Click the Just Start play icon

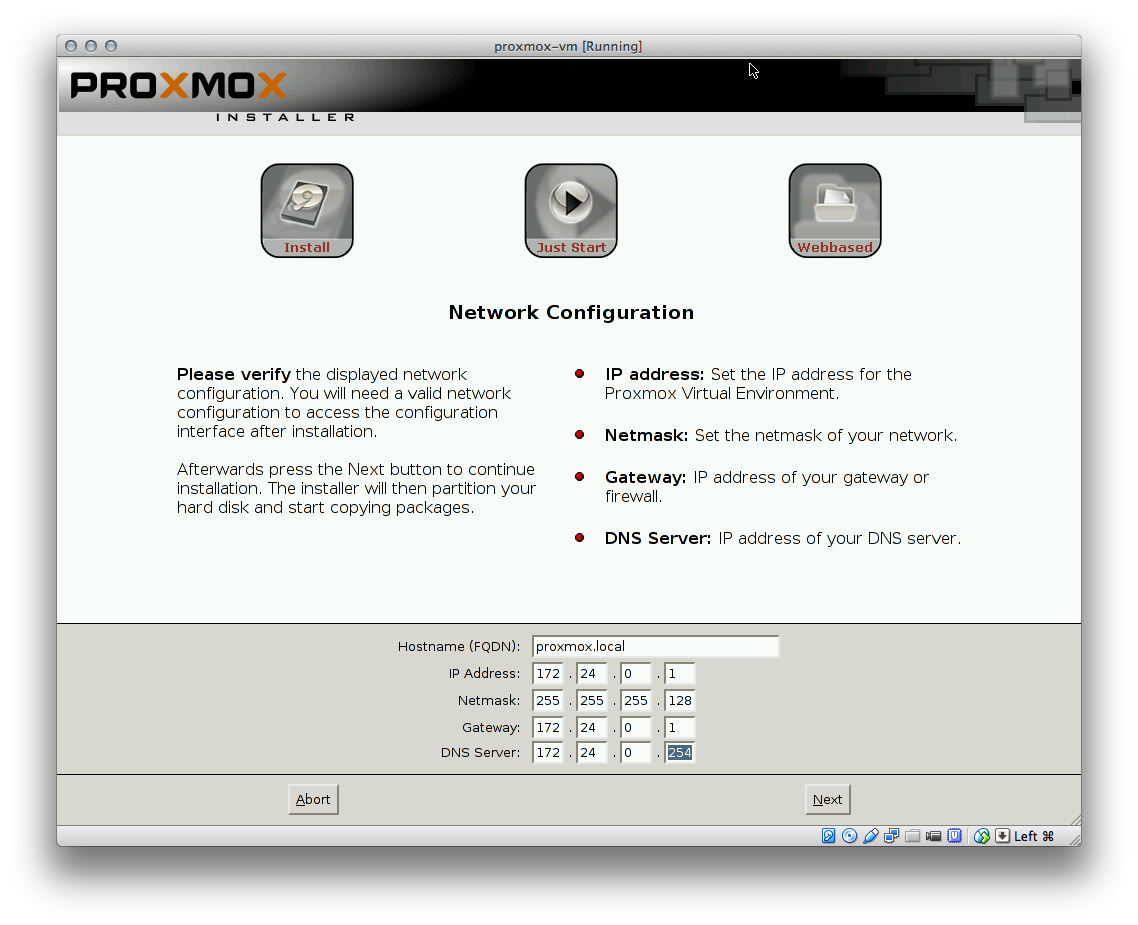571,210
